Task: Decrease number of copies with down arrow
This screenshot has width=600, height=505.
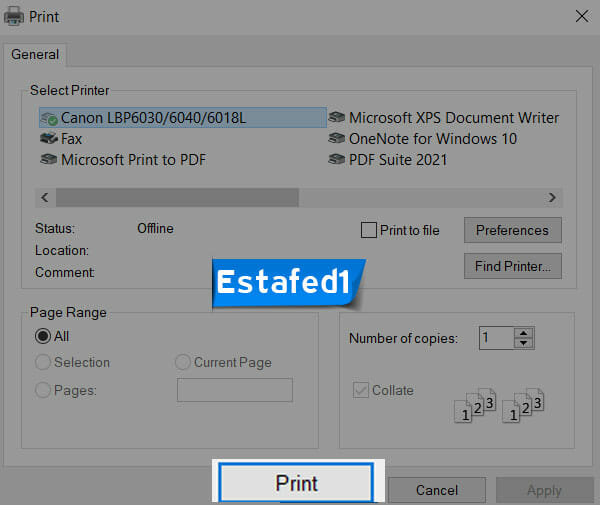Action: [x=523, y=343]
